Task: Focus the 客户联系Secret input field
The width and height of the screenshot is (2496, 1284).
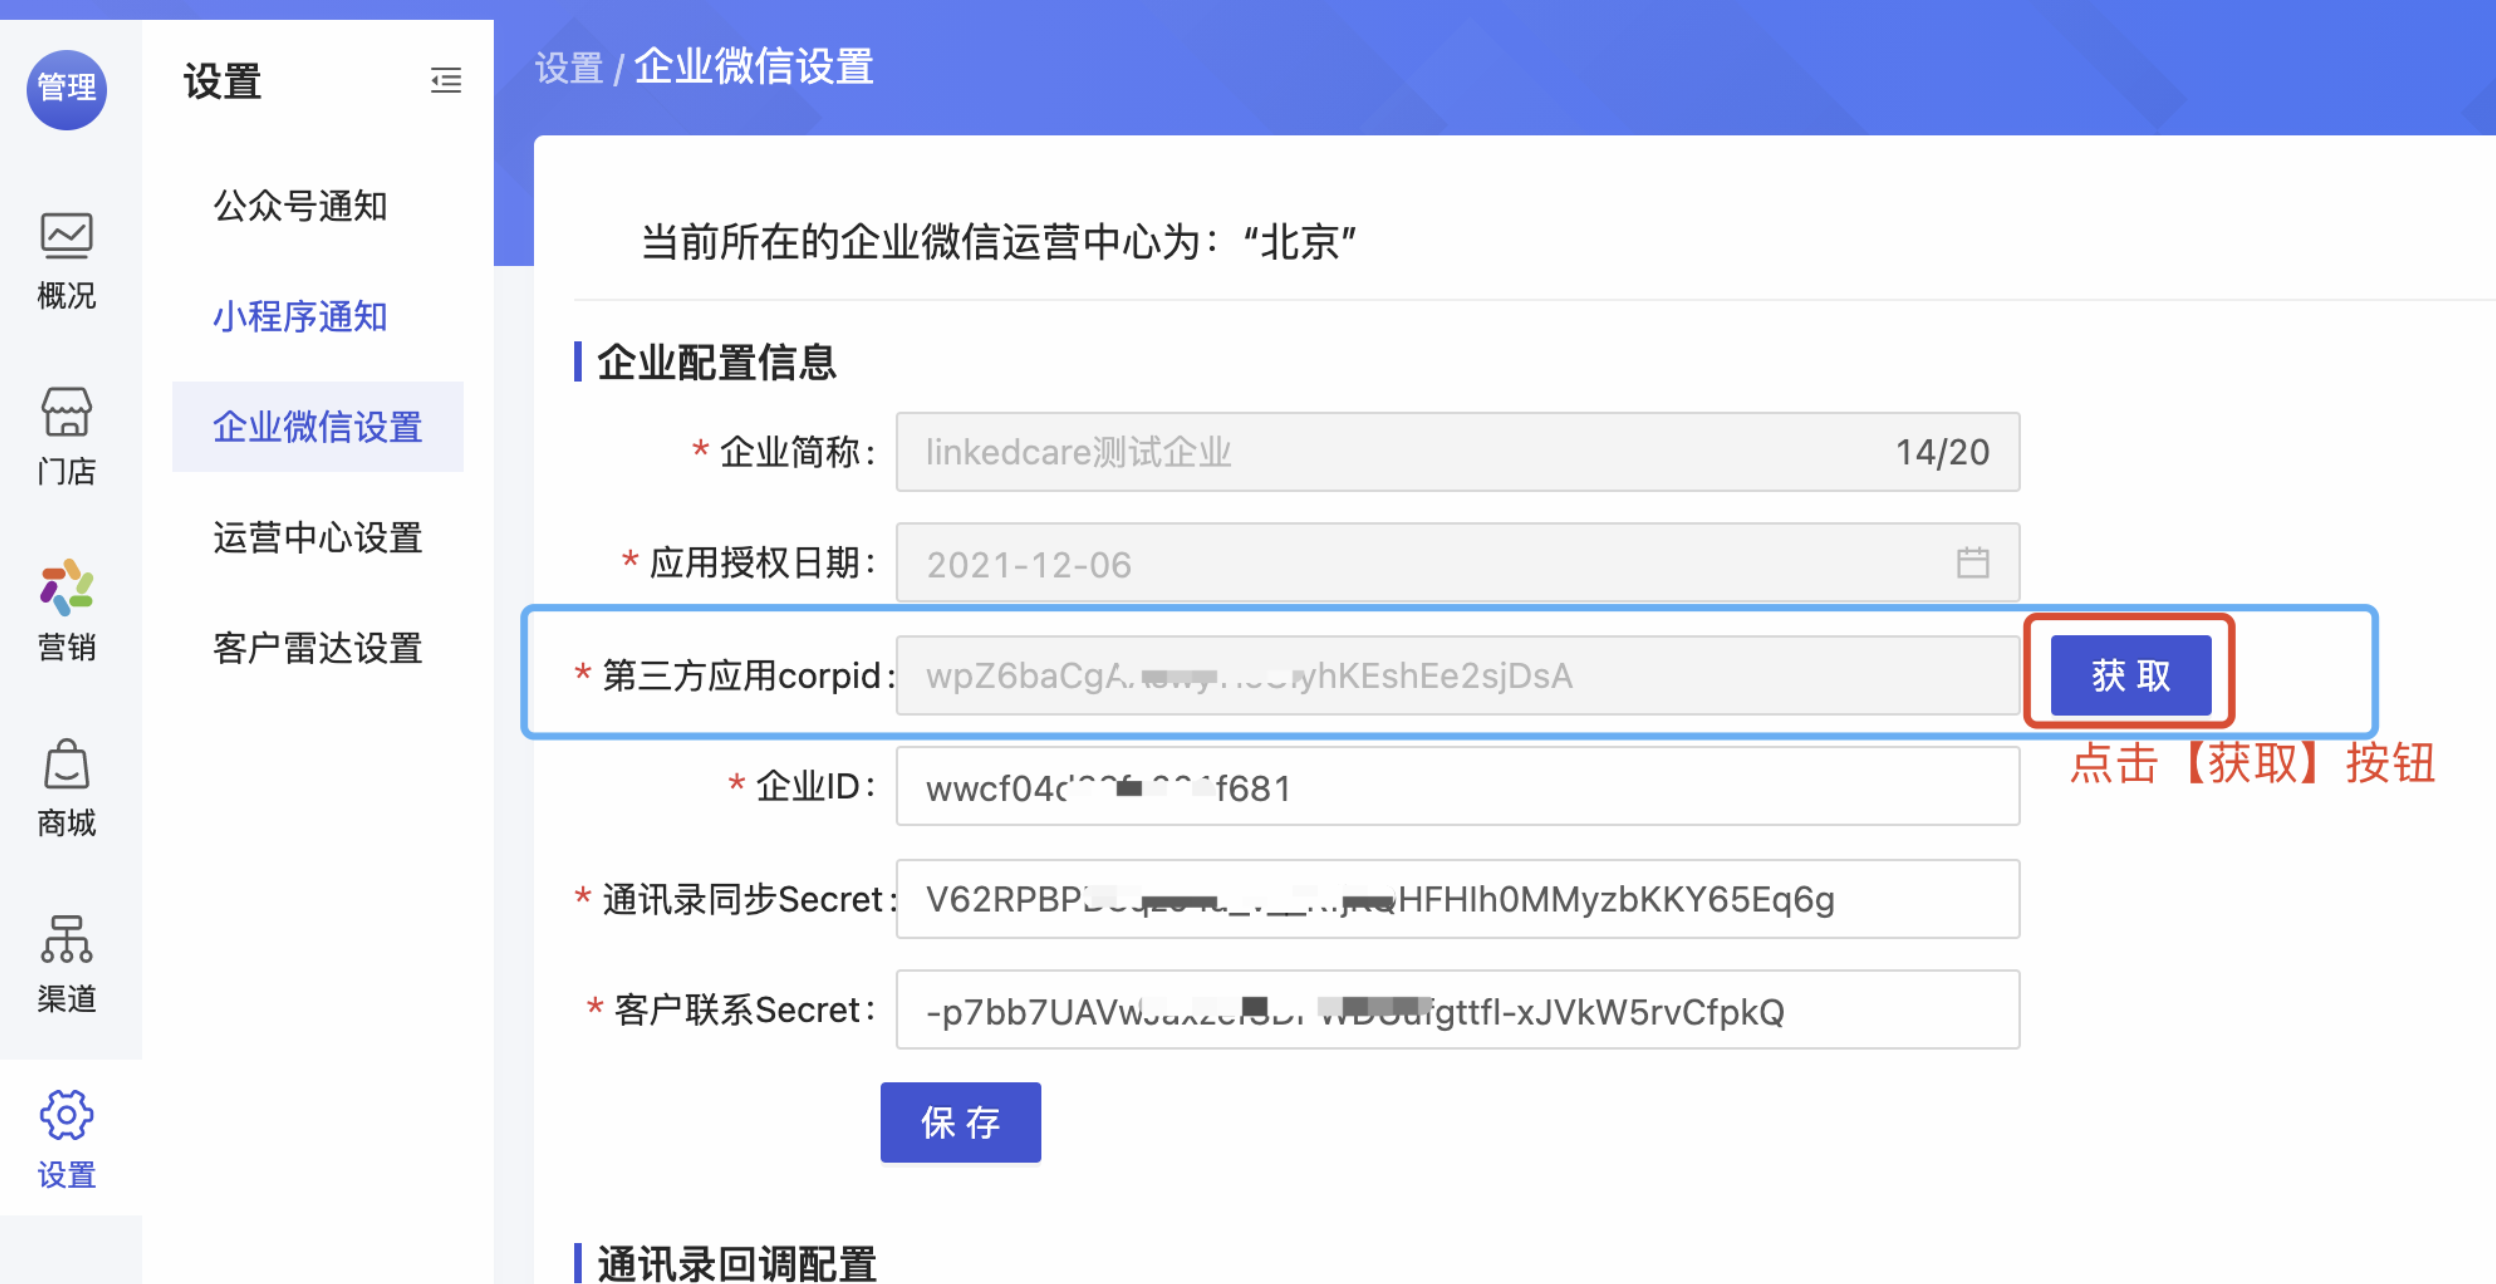Action: click(x=1457, y=1010)
